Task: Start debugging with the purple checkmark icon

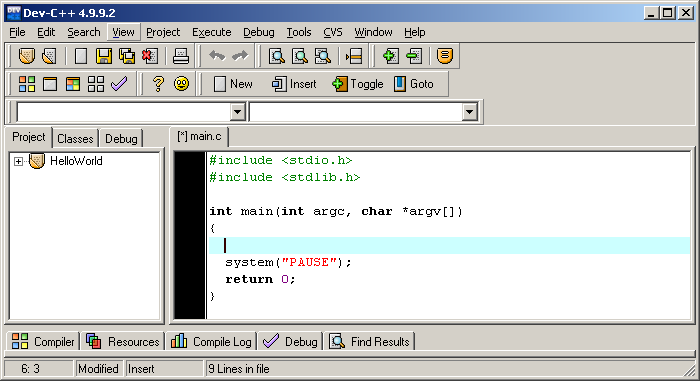Action: pyautogui.click(x=119, y=84)
